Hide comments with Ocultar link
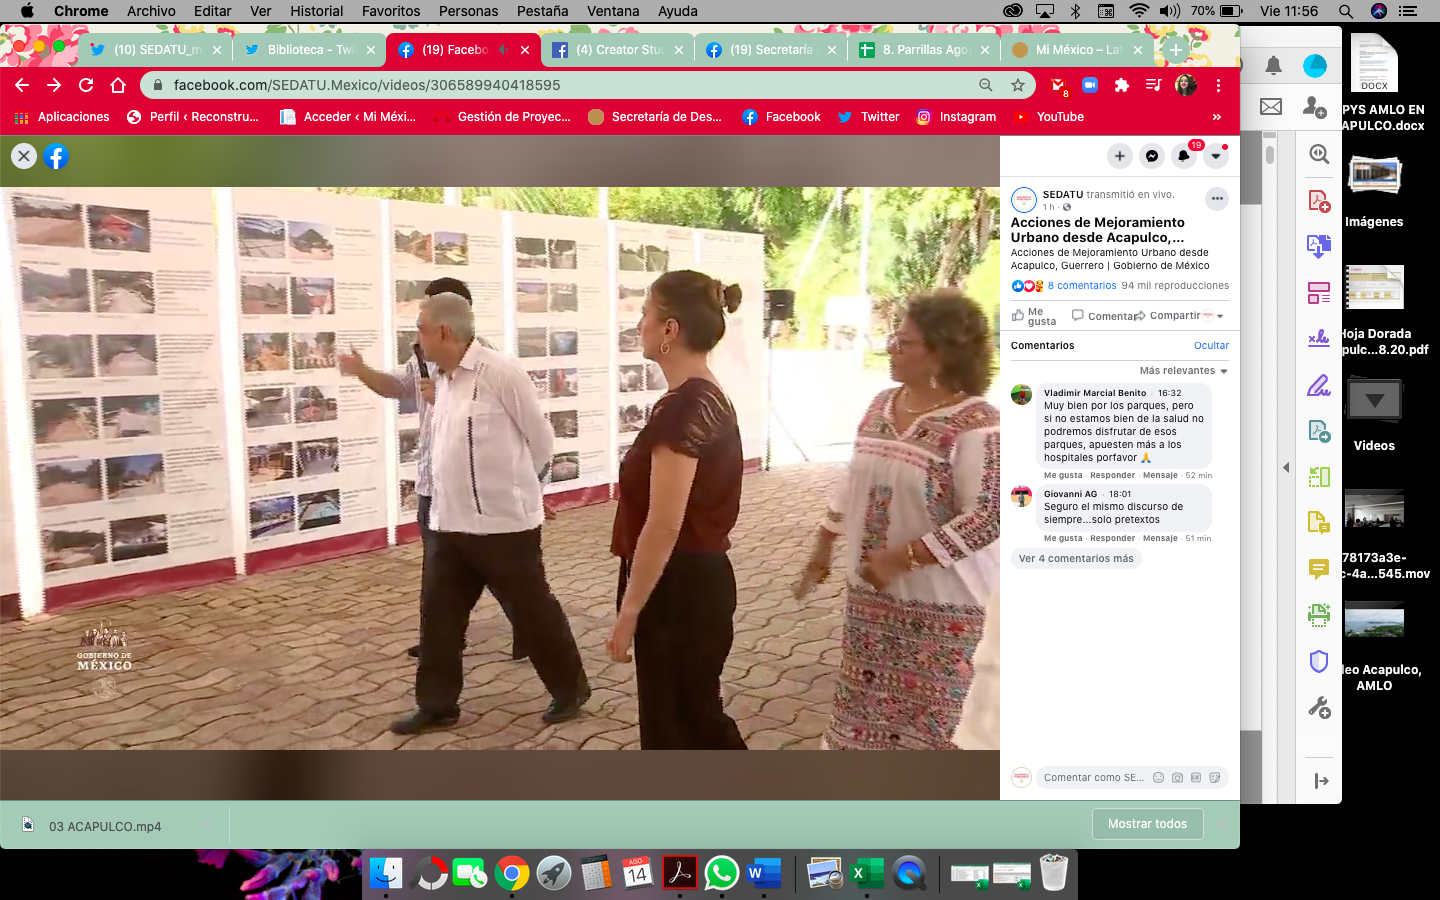 point(1211,345)
